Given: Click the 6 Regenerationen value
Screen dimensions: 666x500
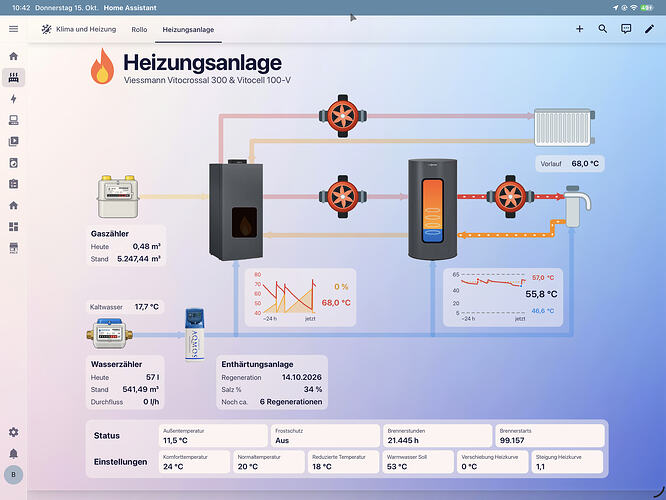Looking at the screenshot, I should [291, 402].
